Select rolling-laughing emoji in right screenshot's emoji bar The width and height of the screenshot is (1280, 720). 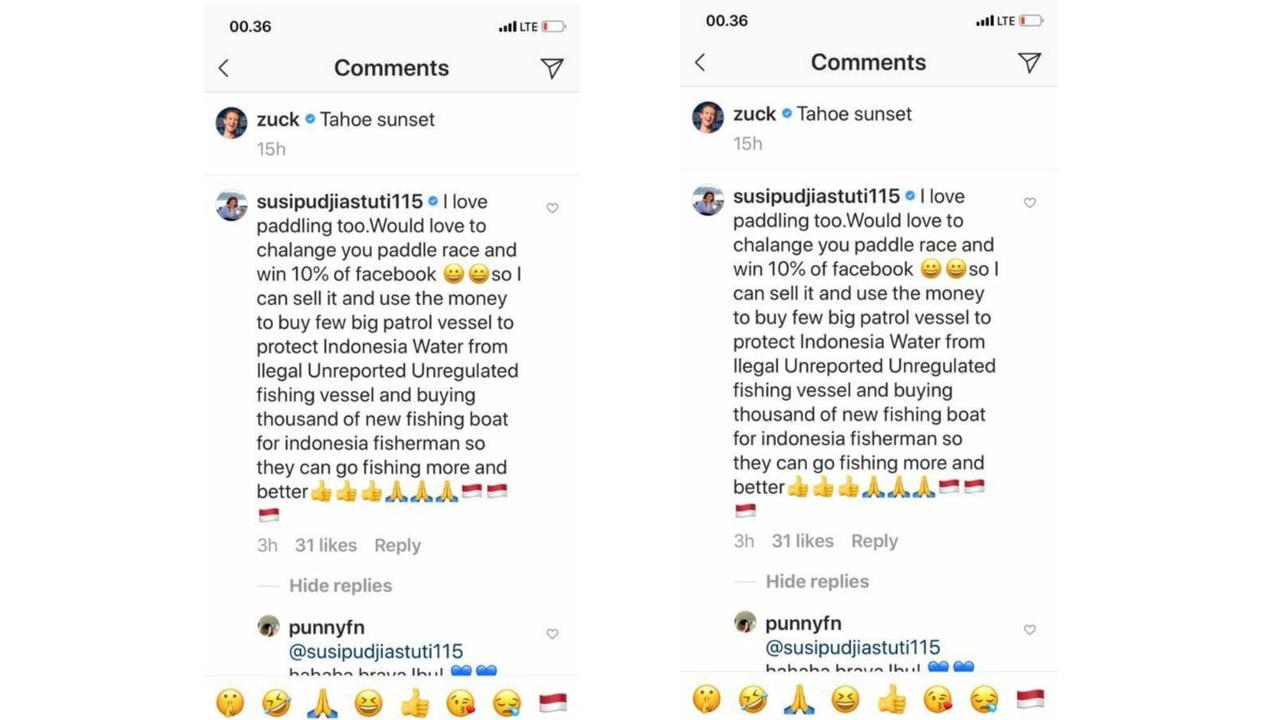pyautogui.click(x=752, y=700)
